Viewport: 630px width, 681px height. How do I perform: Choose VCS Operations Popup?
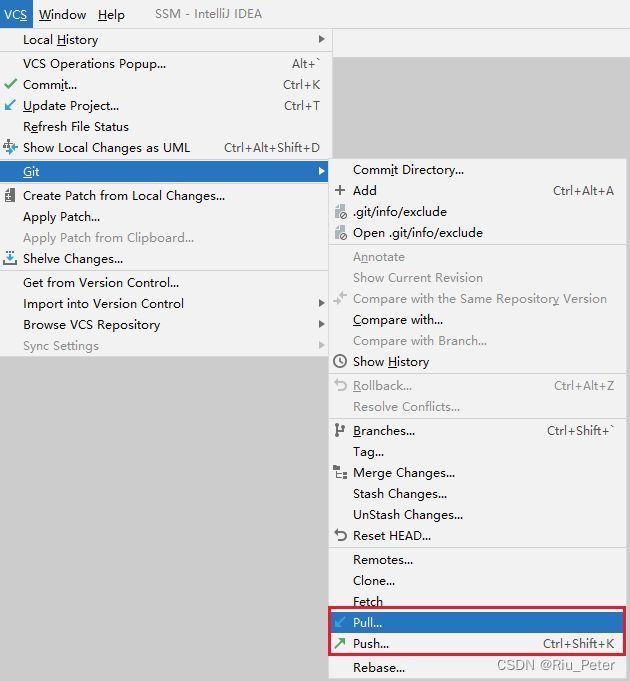pos(164,63)
